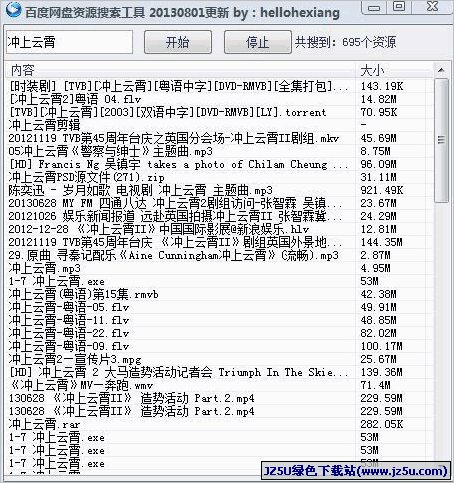Click the vertical scrollbar thumb
454x483 pixels.
[x=441, y=140]
